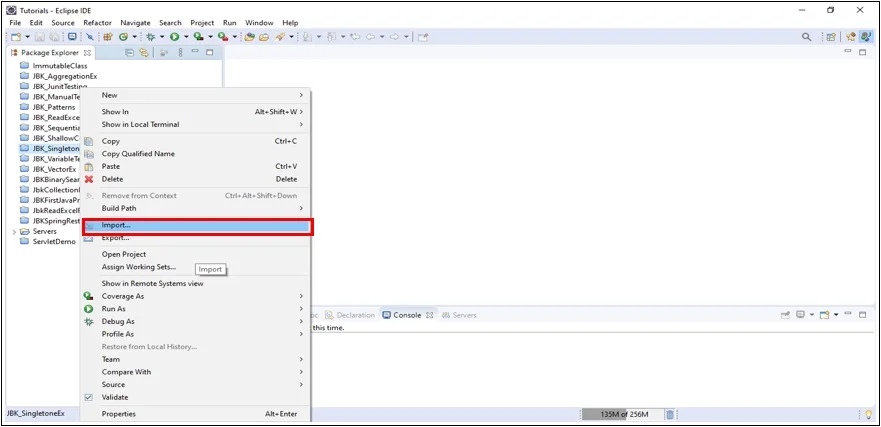Click the Open Perspective icon
This screenshot has height=427, width=881.
tap(831, 37)
